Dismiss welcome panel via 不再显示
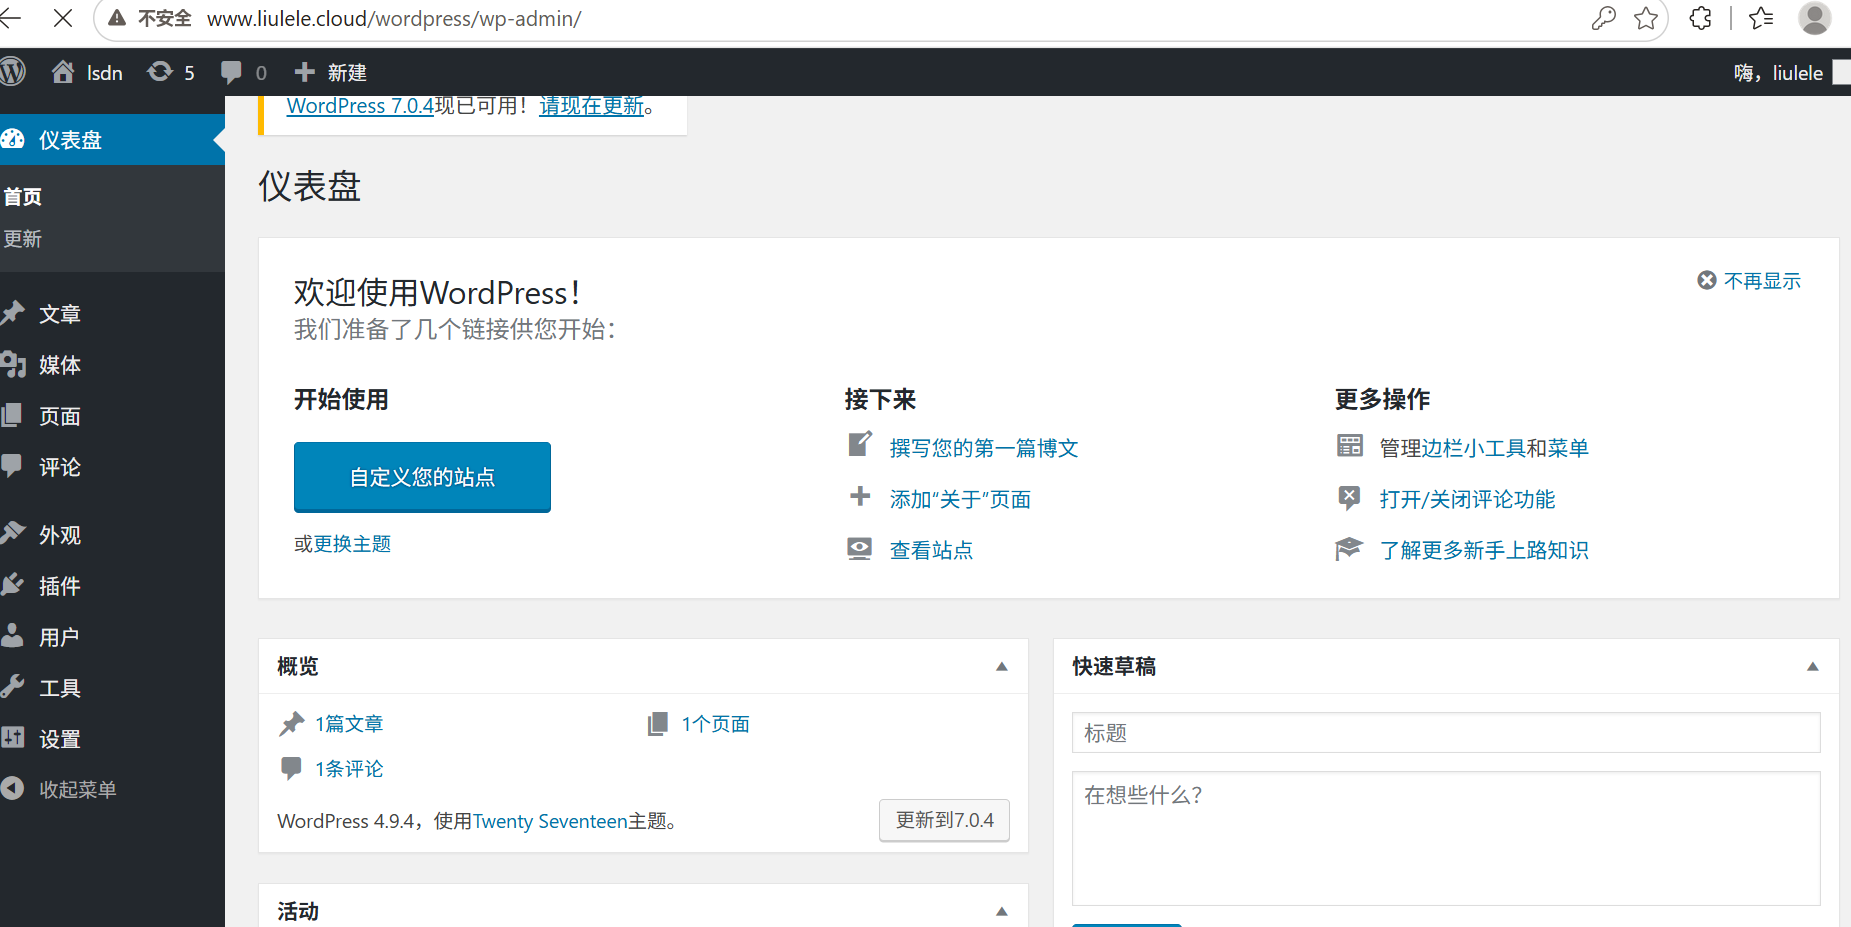This screenshot has width=1851, height=927. tap(1749, 281)
